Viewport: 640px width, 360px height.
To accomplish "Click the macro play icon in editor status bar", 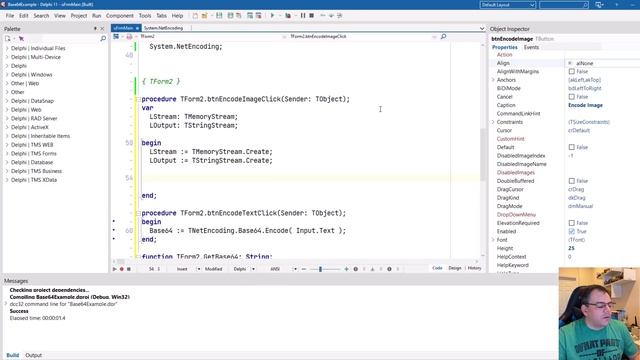I will 114,269.
